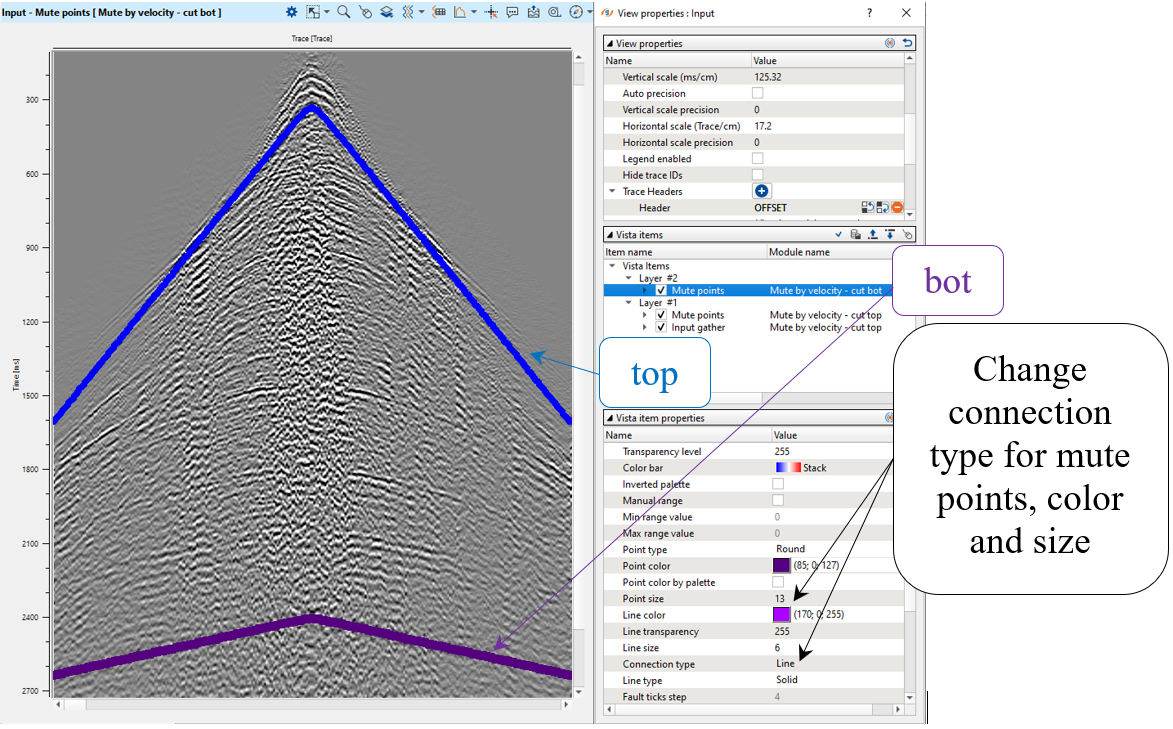
Task: Click move item down arrow in Vista items
Action: [889, 234]
